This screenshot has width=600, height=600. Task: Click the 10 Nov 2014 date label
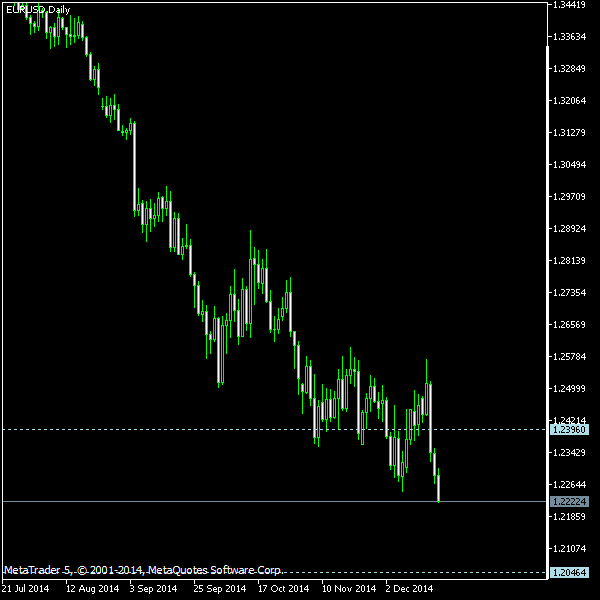coord(349,588)
